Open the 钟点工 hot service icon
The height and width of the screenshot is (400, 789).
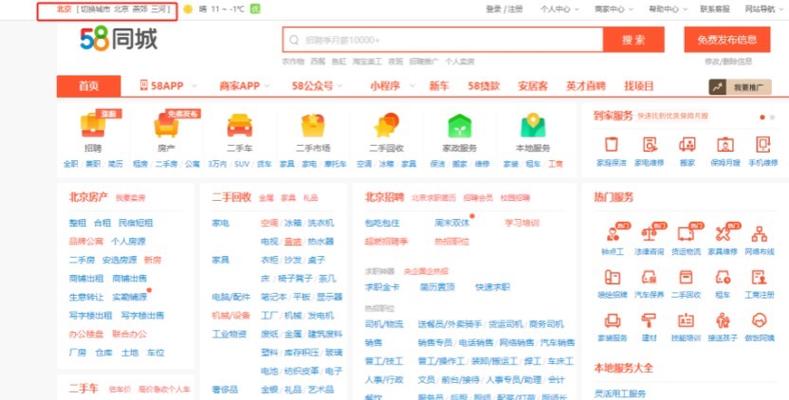(614, 233)
